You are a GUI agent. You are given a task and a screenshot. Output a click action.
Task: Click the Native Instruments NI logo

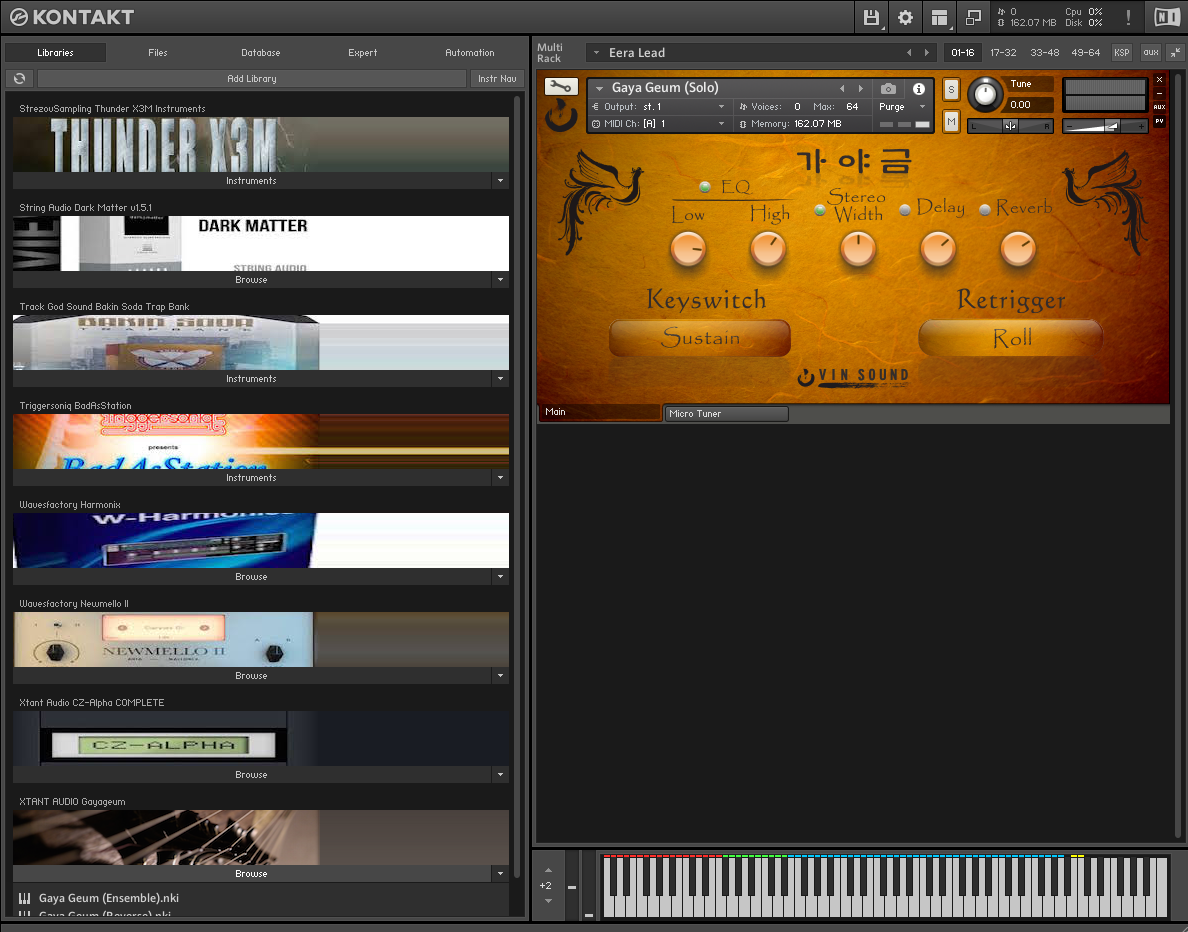click(1167, 17)
